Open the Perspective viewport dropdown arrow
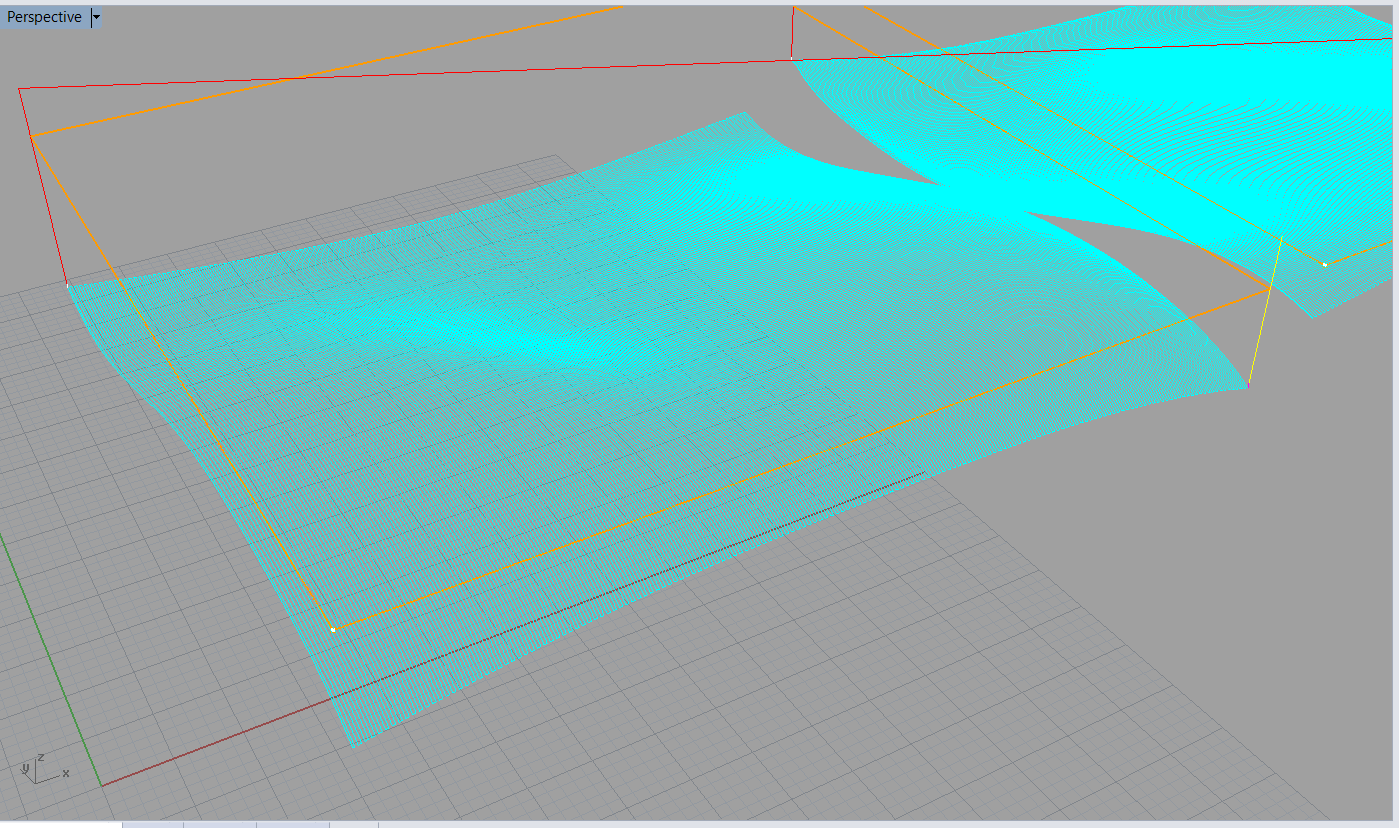The image size is (1399, 828). [x=96, y=17]
